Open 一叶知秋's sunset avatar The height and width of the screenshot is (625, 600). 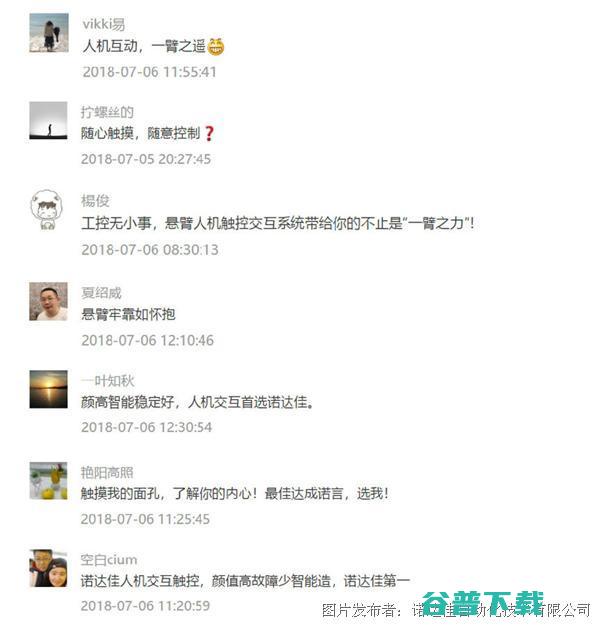49,389
